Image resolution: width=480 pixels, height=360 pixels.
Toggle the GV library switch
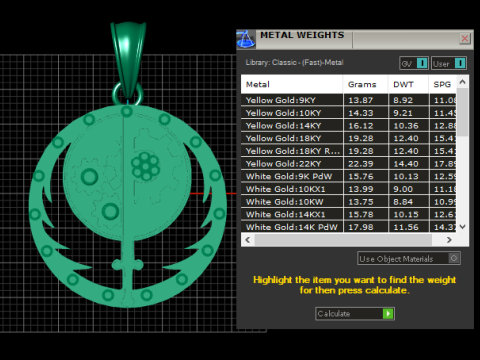pos(414,63)
